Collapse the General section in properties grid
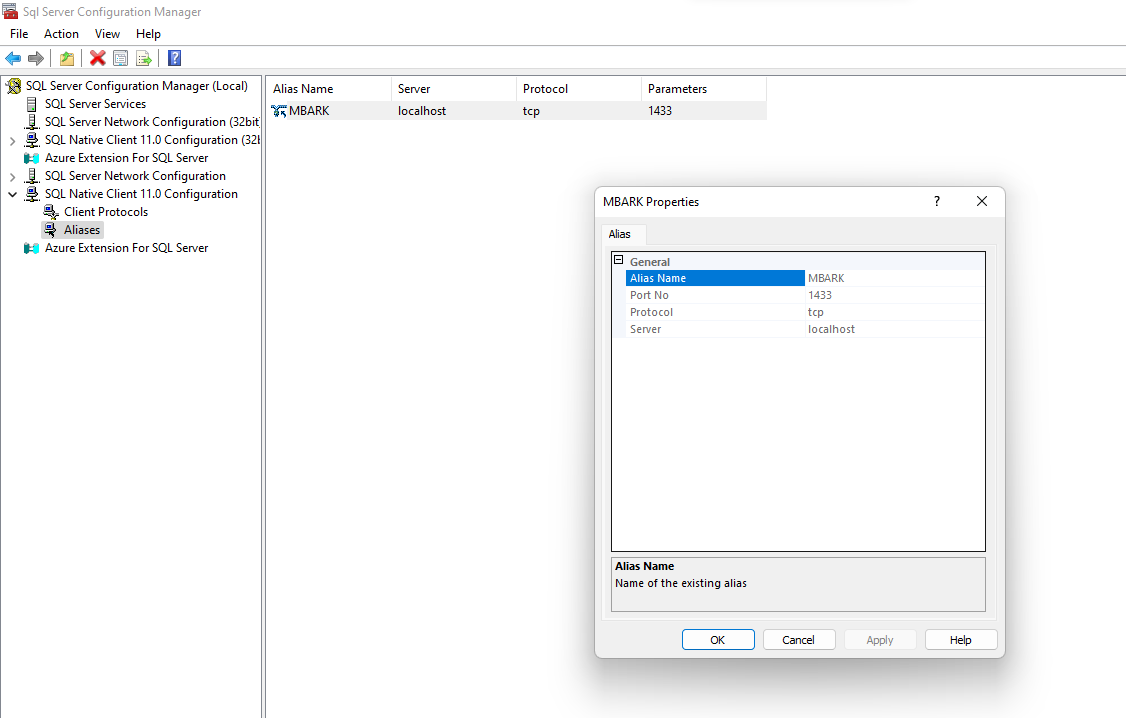Viewport: 1126px width, 718px height. pyautogui.click(x=618, y=260)
